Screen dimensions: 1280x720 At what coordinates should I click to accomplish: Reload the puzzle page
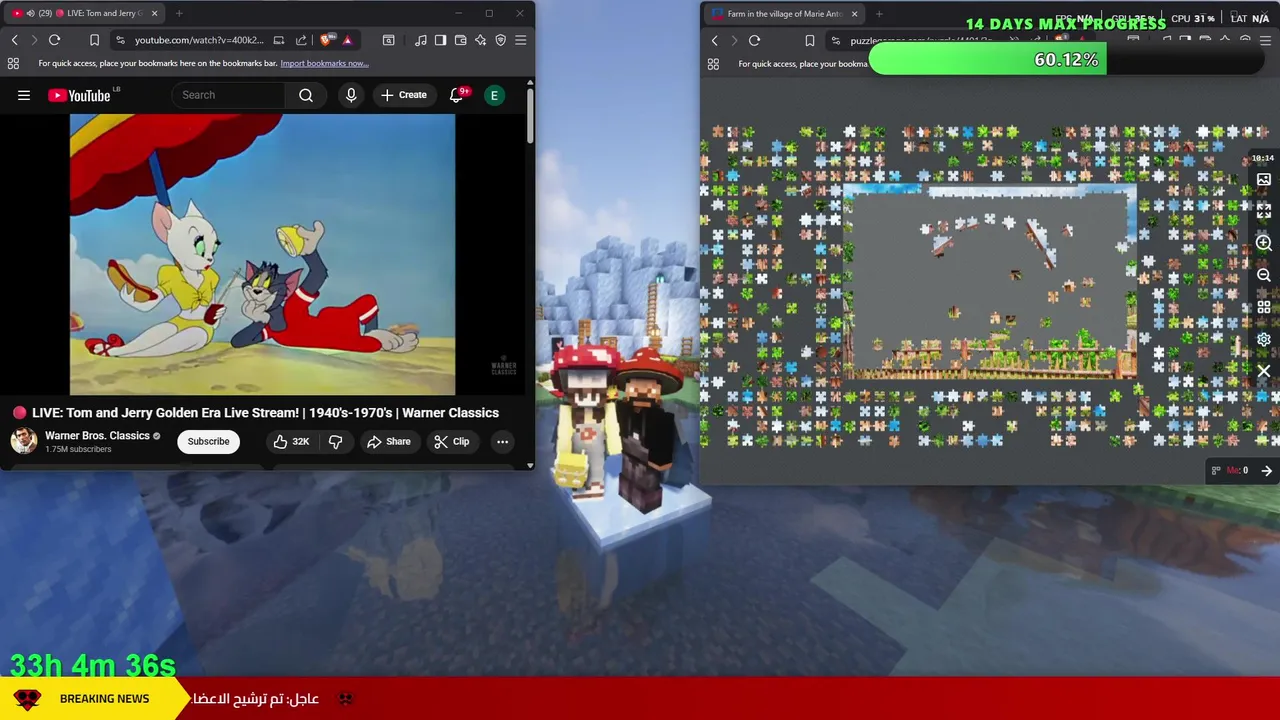pyautogui.click(x=755, y=41)
